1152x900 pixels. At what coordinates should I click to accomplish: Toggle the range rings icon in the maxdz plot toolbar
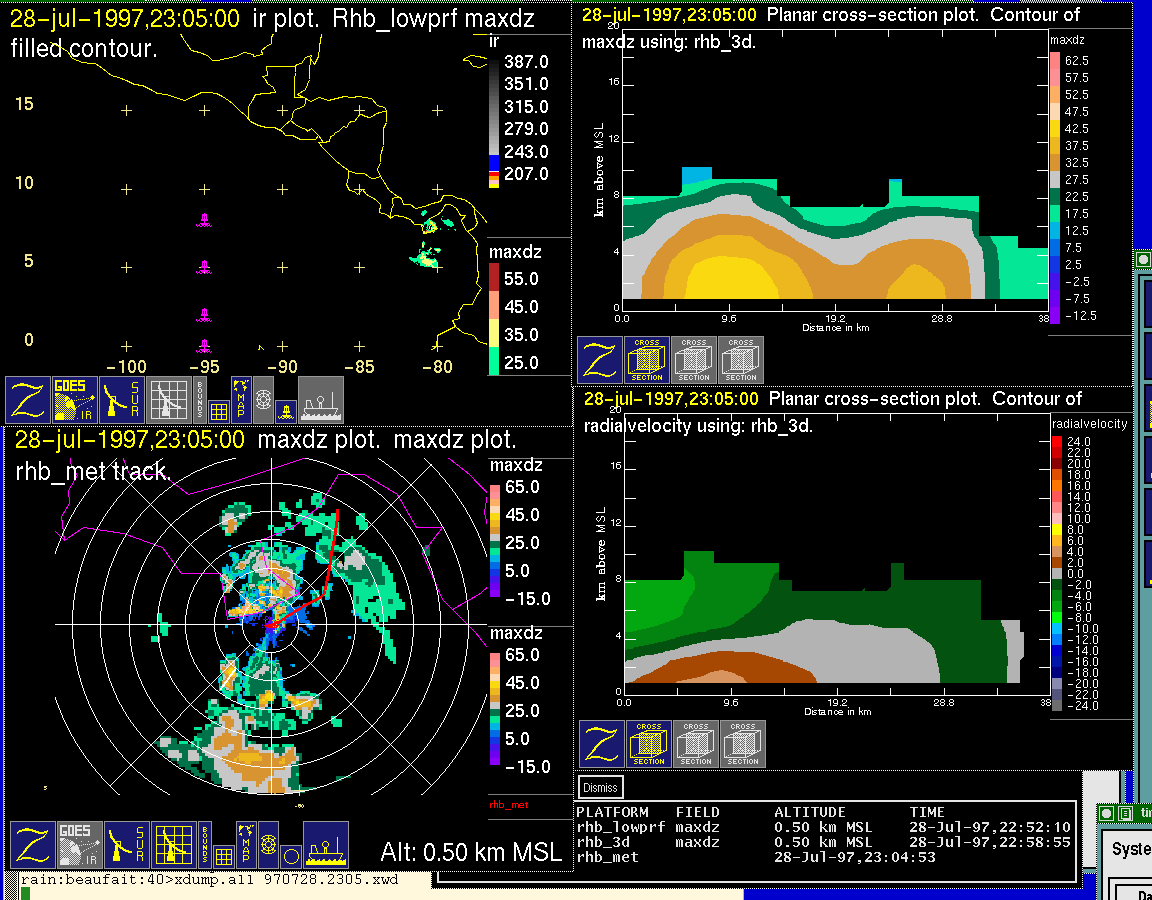[x=268, y=845]
